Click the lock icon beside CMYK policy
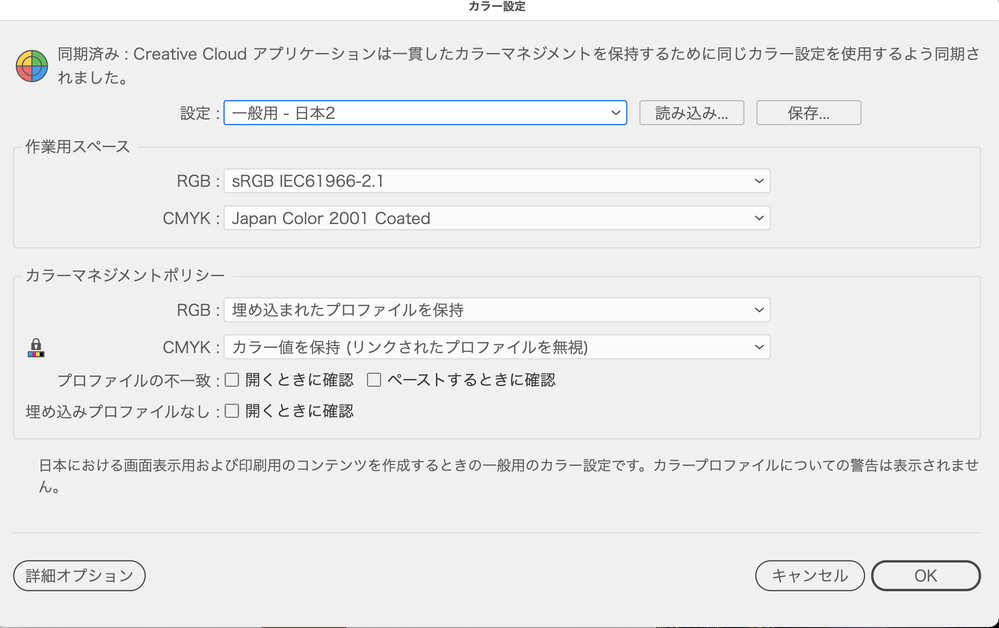Image resolution: width=999 pixels, height=628 pixels. click(37, 346)
